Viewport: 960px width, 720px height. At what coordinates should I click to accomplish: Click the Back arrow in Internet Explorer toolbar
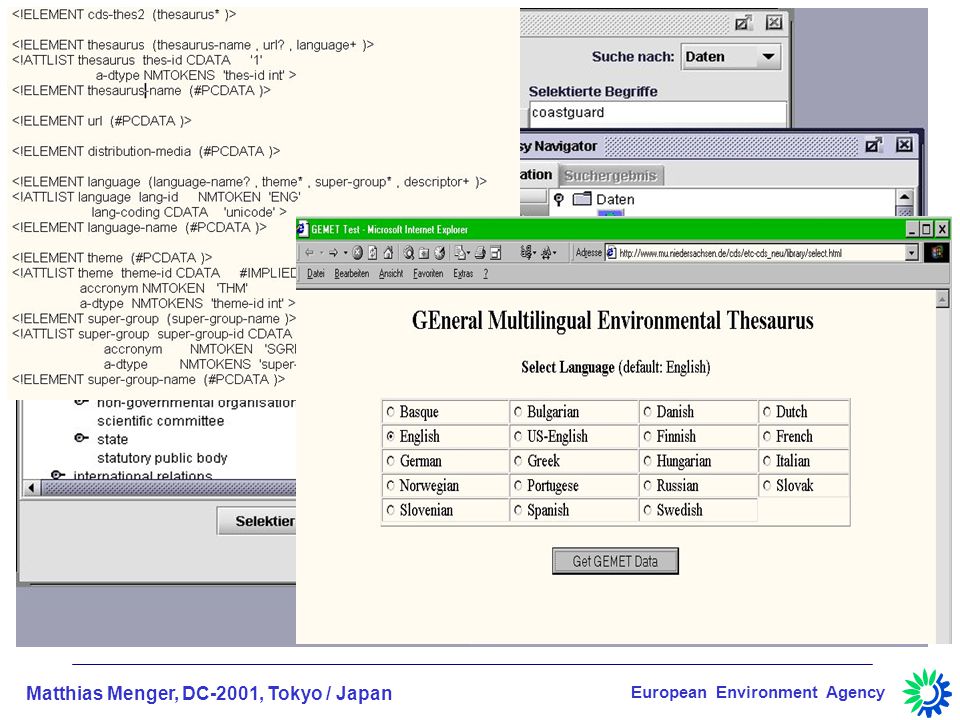click(x=309, y=253)
